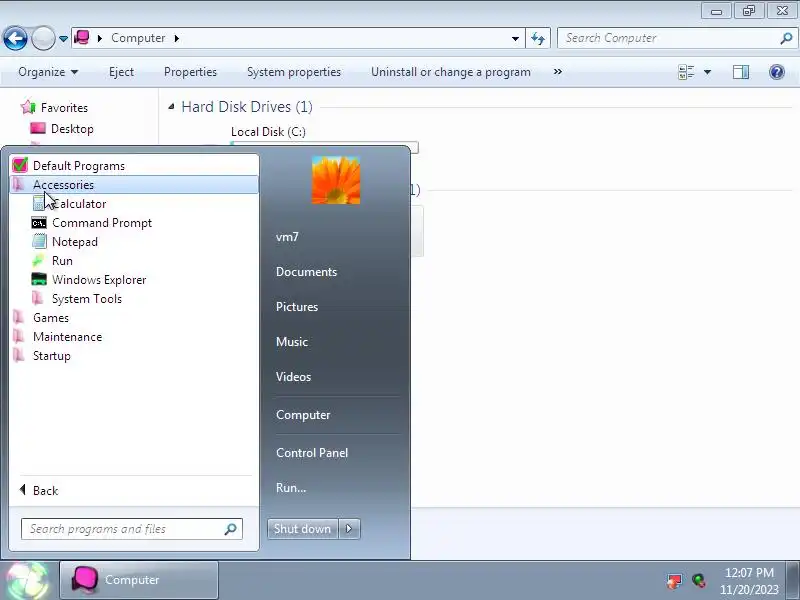Open the recent pages dropdown arrow
Image resolution: width=800 pixels, height=600 pixels.
(x=63, y=38)
